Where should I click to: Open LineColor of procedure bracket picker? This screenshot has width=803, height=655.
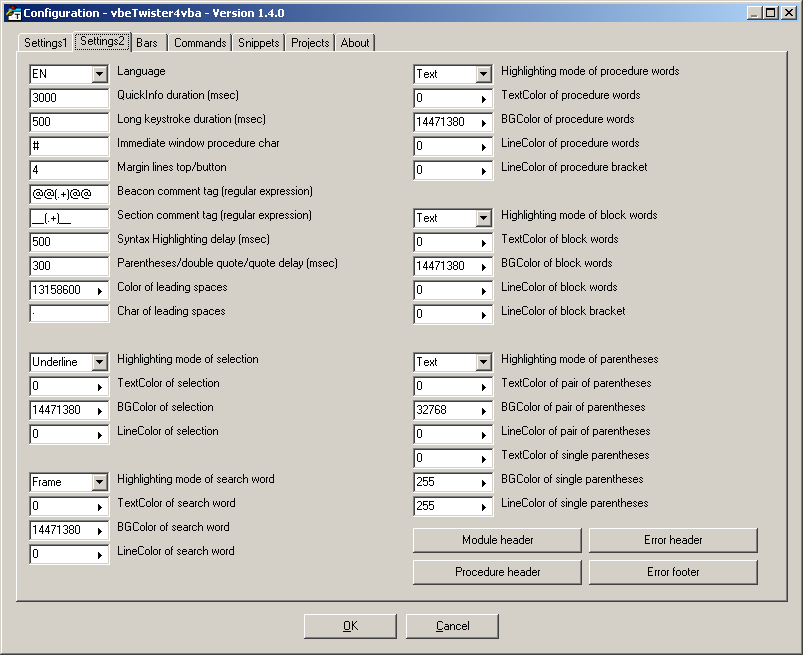[483, 171]
